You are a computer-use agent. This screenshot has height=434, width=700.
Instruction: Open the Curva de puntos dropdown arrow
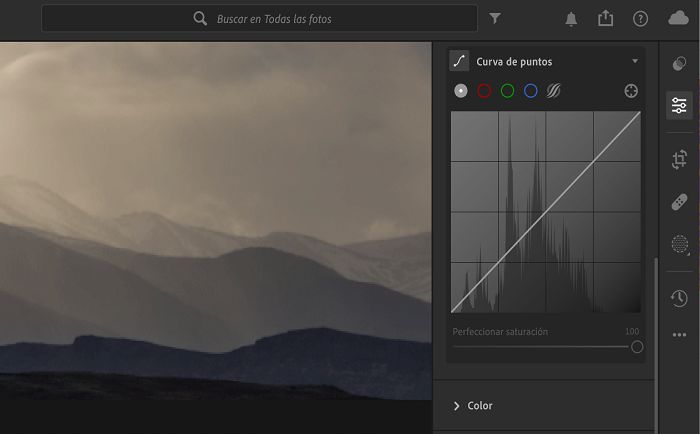pyautogui.click(x=635, y=61)
